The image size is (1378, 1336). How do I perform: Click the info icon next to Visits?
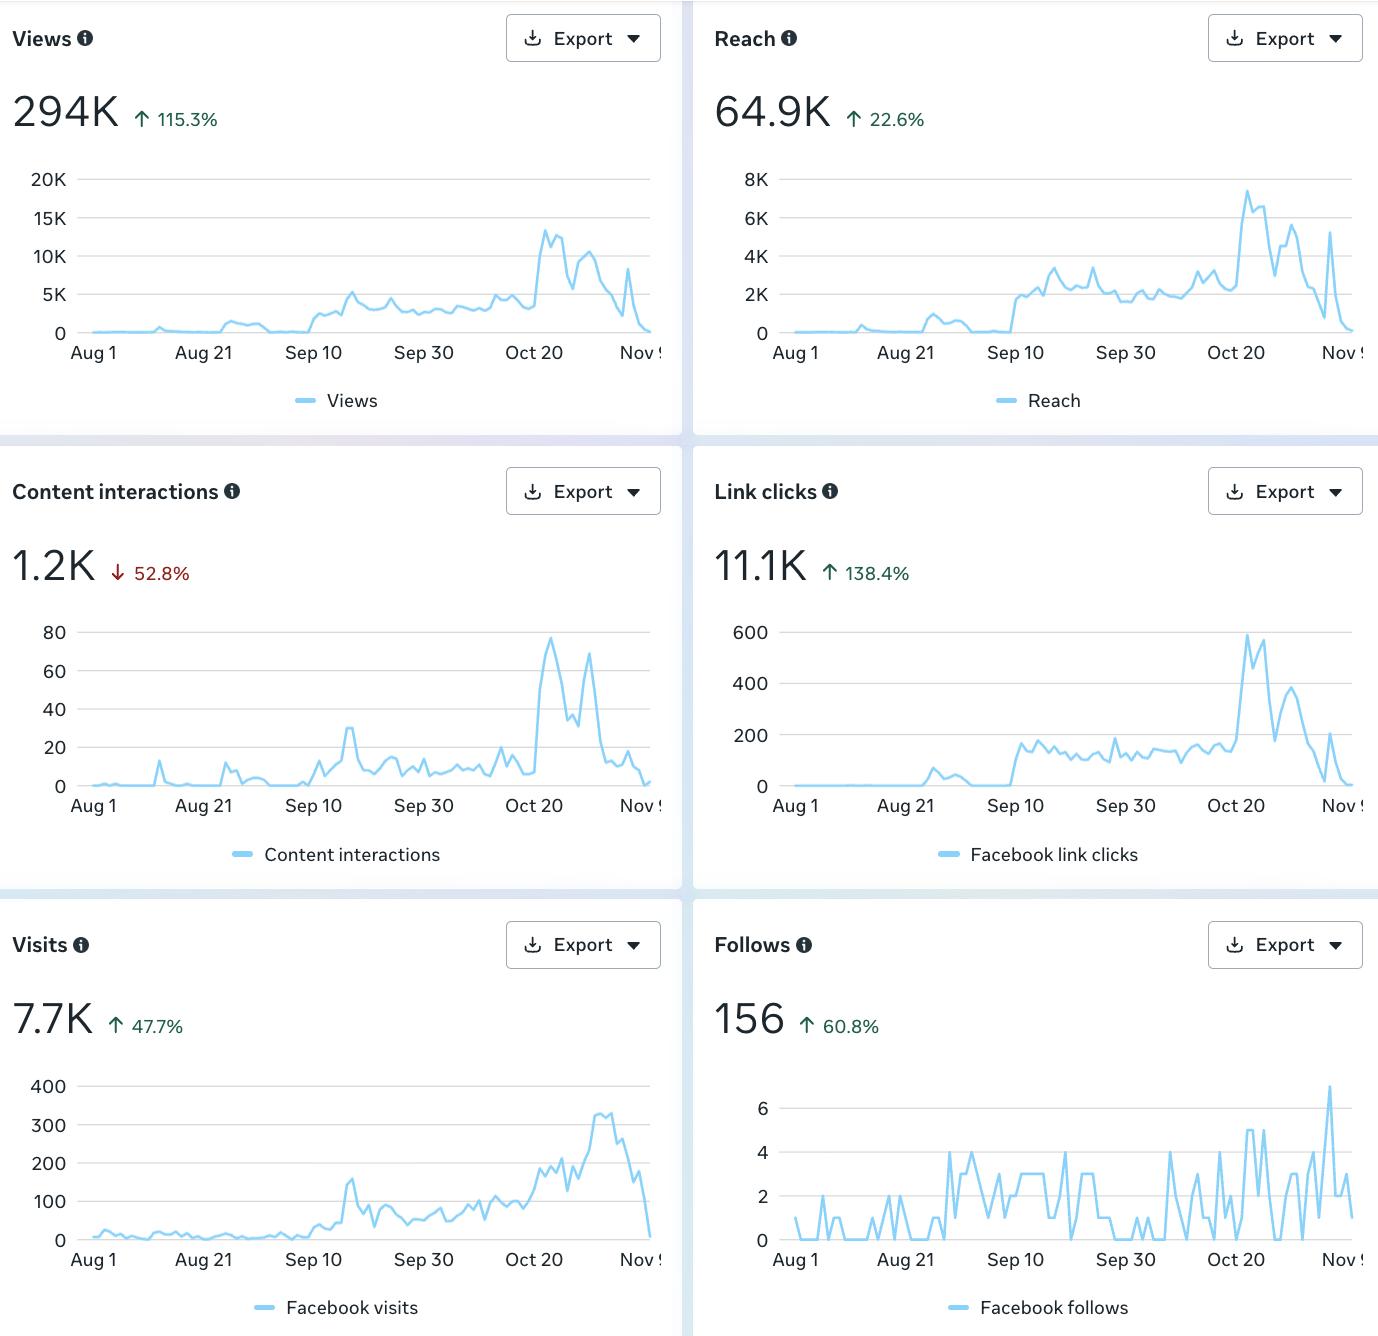[x=81, y=944]
